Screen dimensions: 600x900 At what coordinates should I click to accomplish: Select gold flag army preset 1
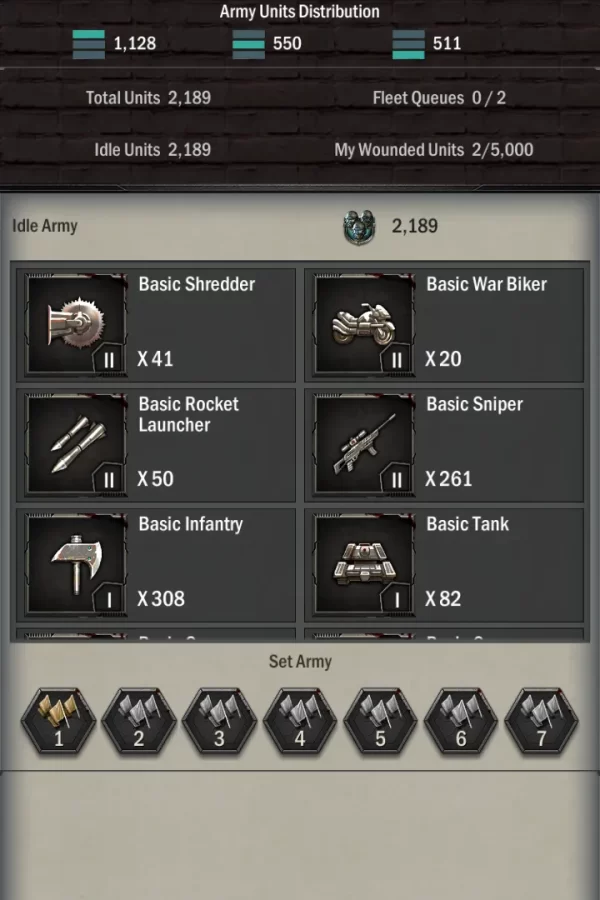pos(58,721)
